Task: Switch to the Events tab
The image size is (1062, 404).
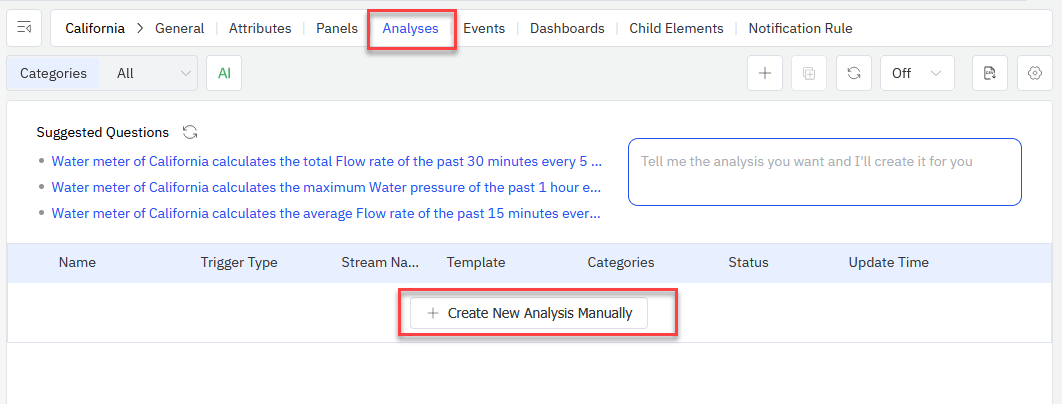Action: pos(484,28)
